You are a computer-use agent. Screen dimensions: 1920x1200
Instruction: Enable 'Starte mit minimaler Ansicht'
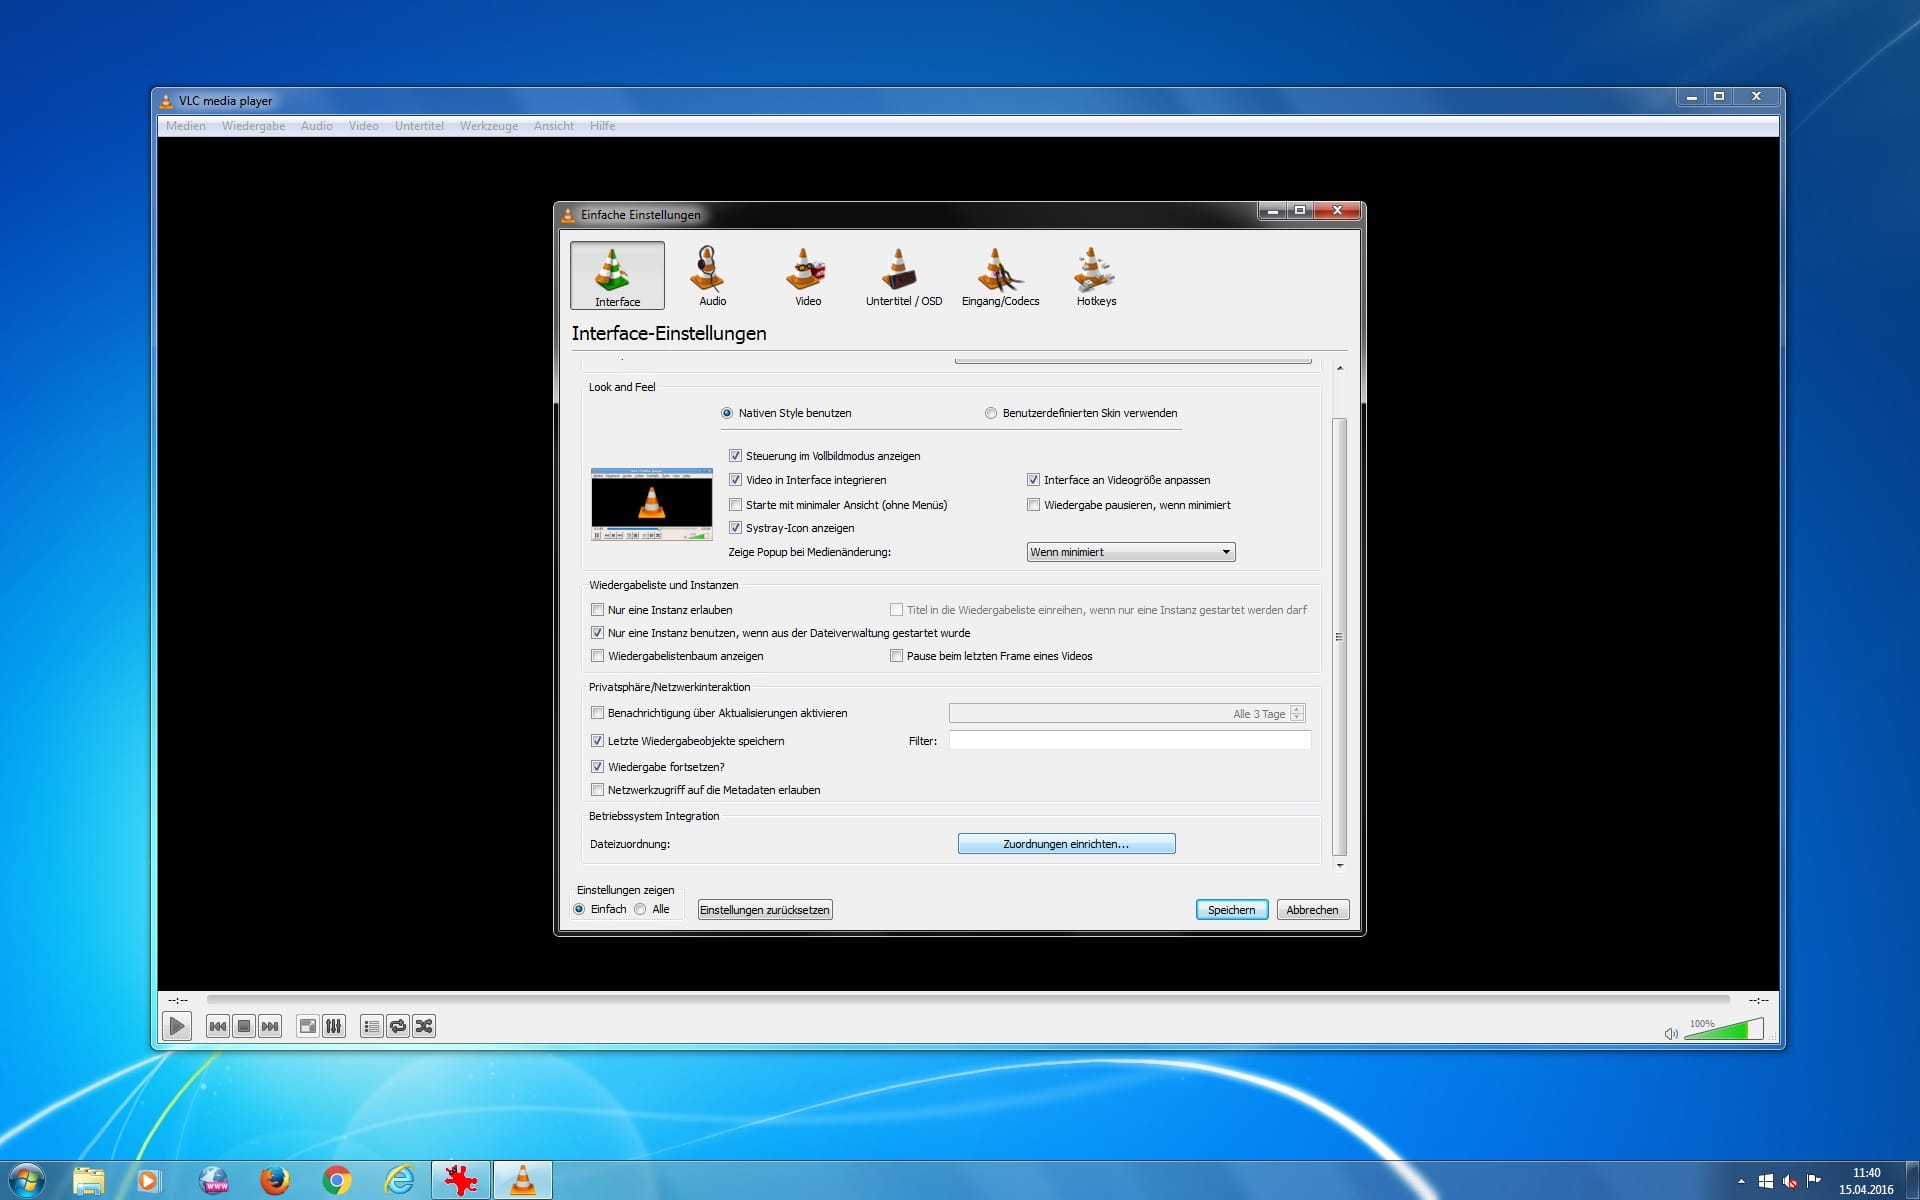735,505
